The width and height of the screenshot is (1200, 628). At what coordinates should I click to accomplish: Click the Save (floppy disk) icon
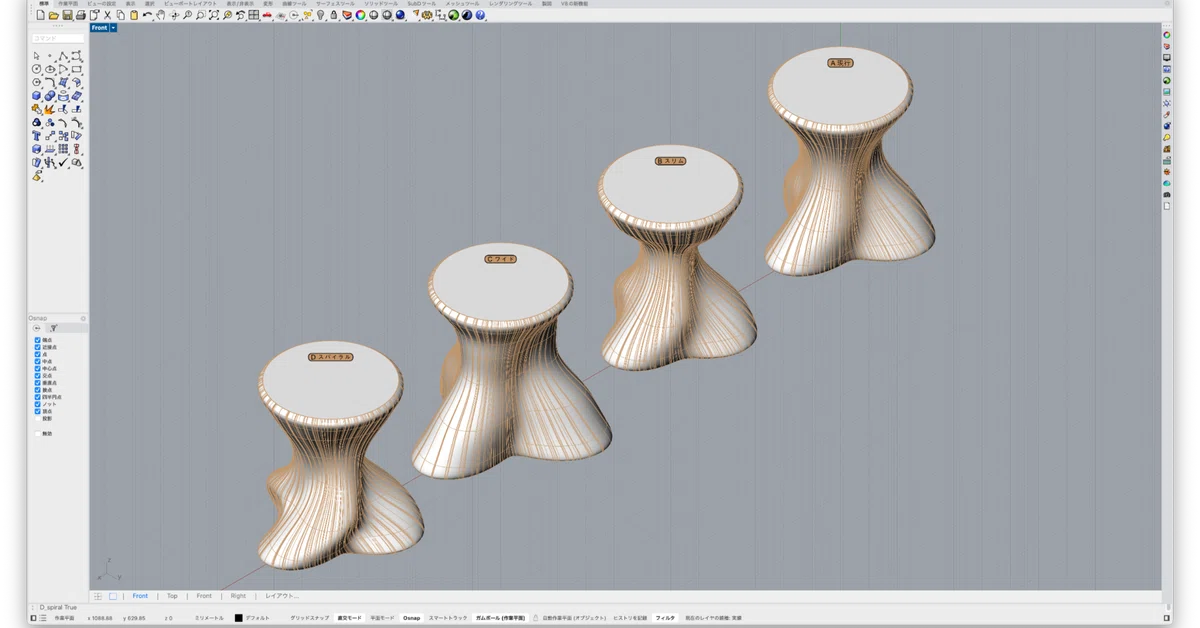(x=67, y=15)
